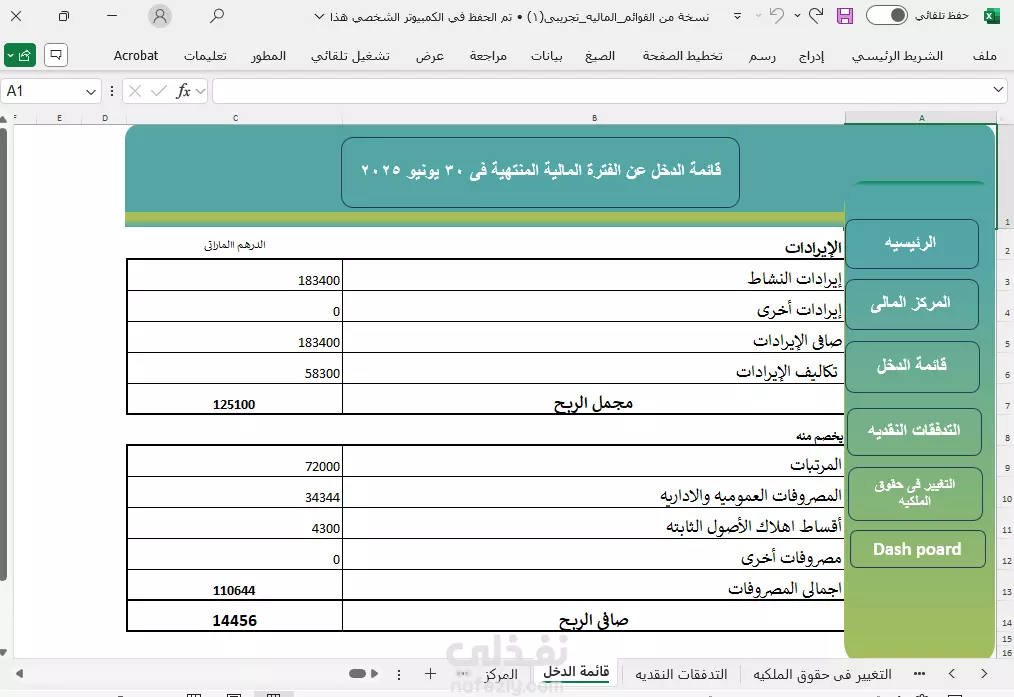Click the formula bar three-dot handle

pos(112,91)
